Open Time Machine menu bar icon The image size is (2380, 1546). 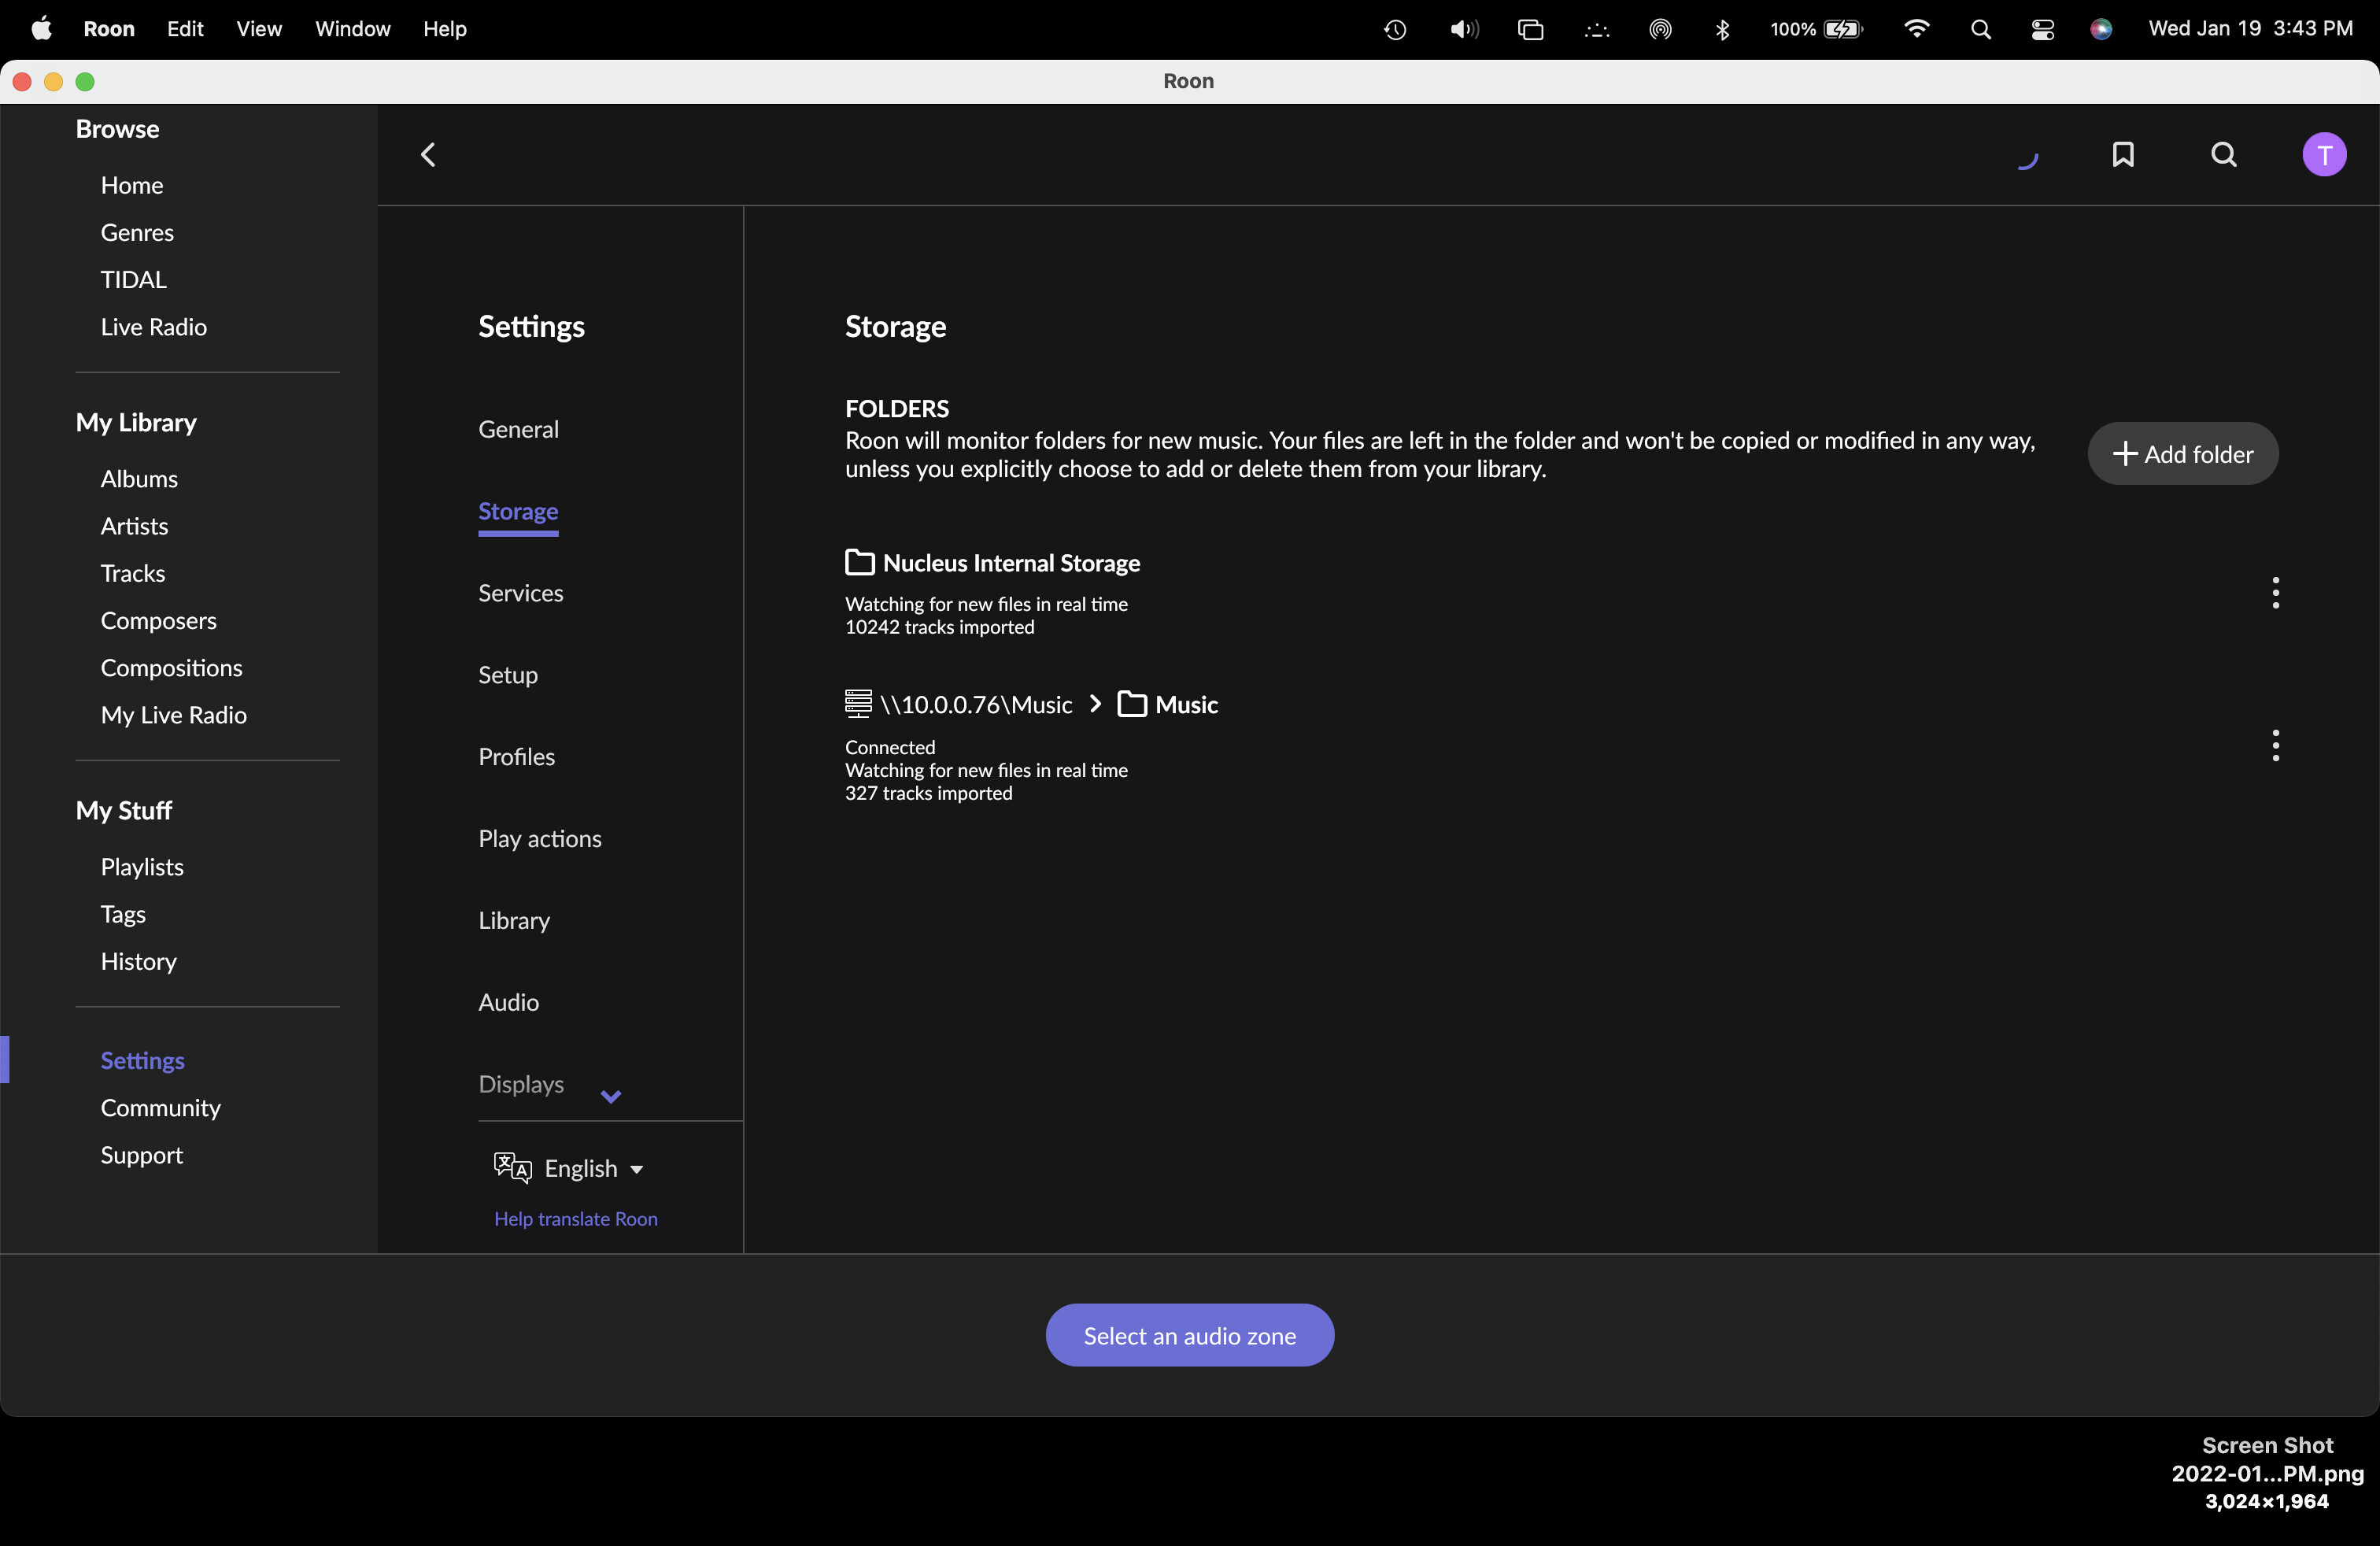1395,29
